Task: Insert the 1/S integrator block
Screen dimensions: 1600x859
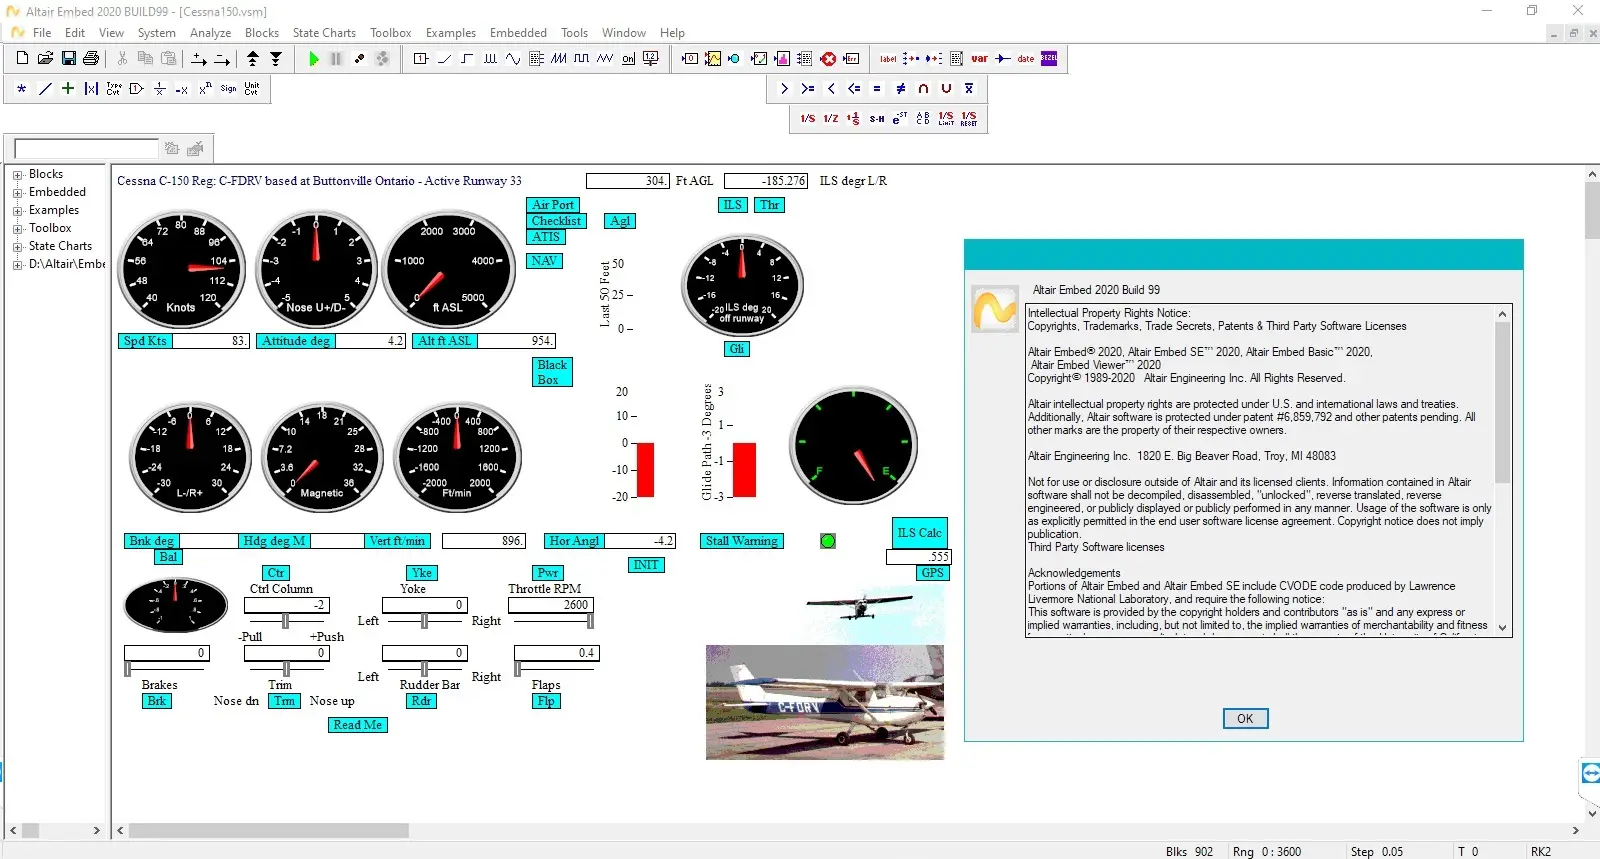Action: pos(808,118)
